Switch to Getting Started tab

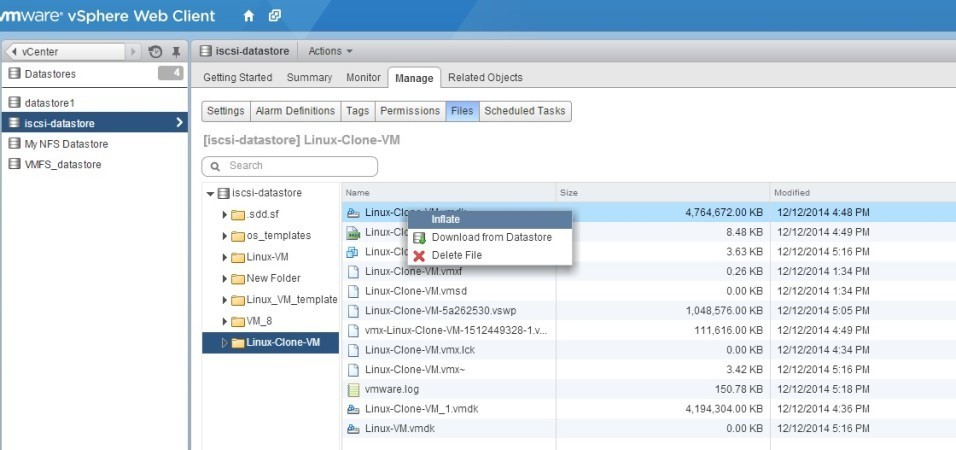tap(238, 77)
